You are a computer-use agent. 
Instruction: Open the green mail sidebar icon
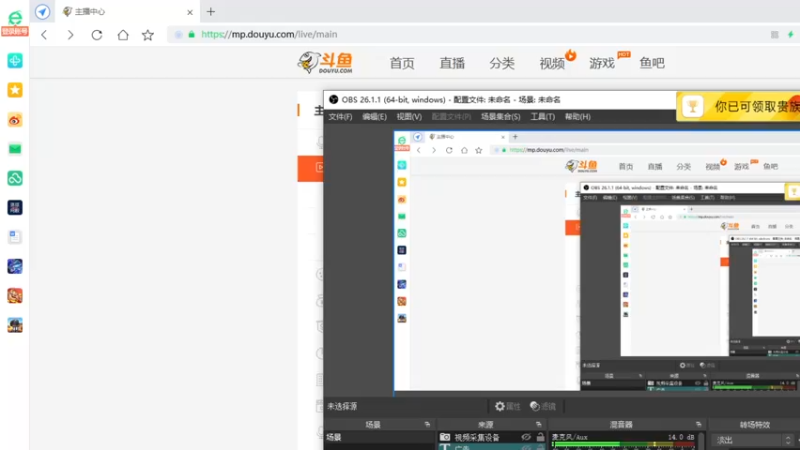click(15, 149)
